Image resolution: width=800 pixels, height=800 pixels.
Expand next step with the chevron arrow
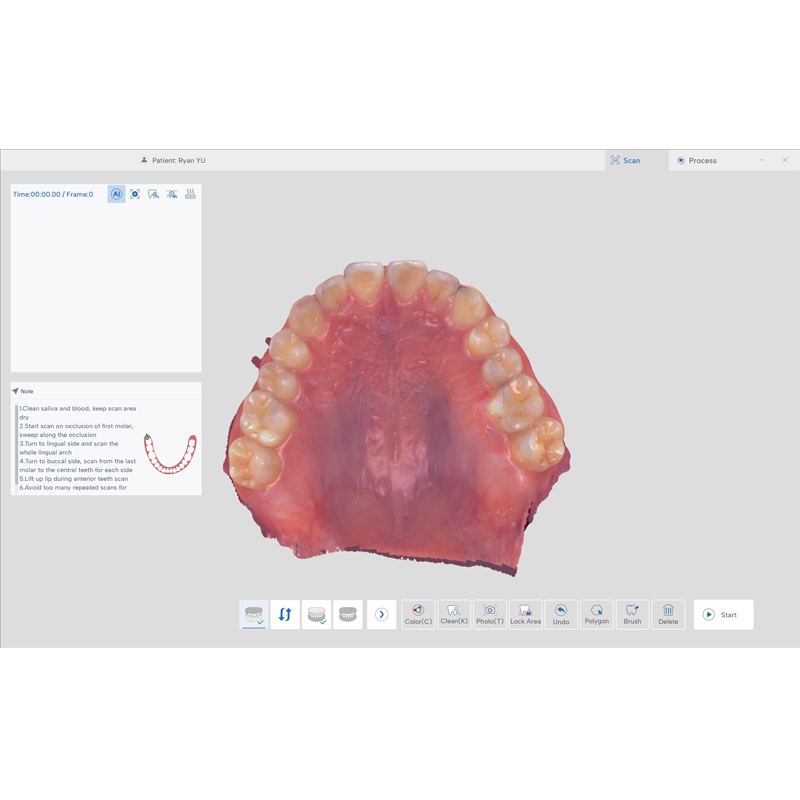coord(381,614)
